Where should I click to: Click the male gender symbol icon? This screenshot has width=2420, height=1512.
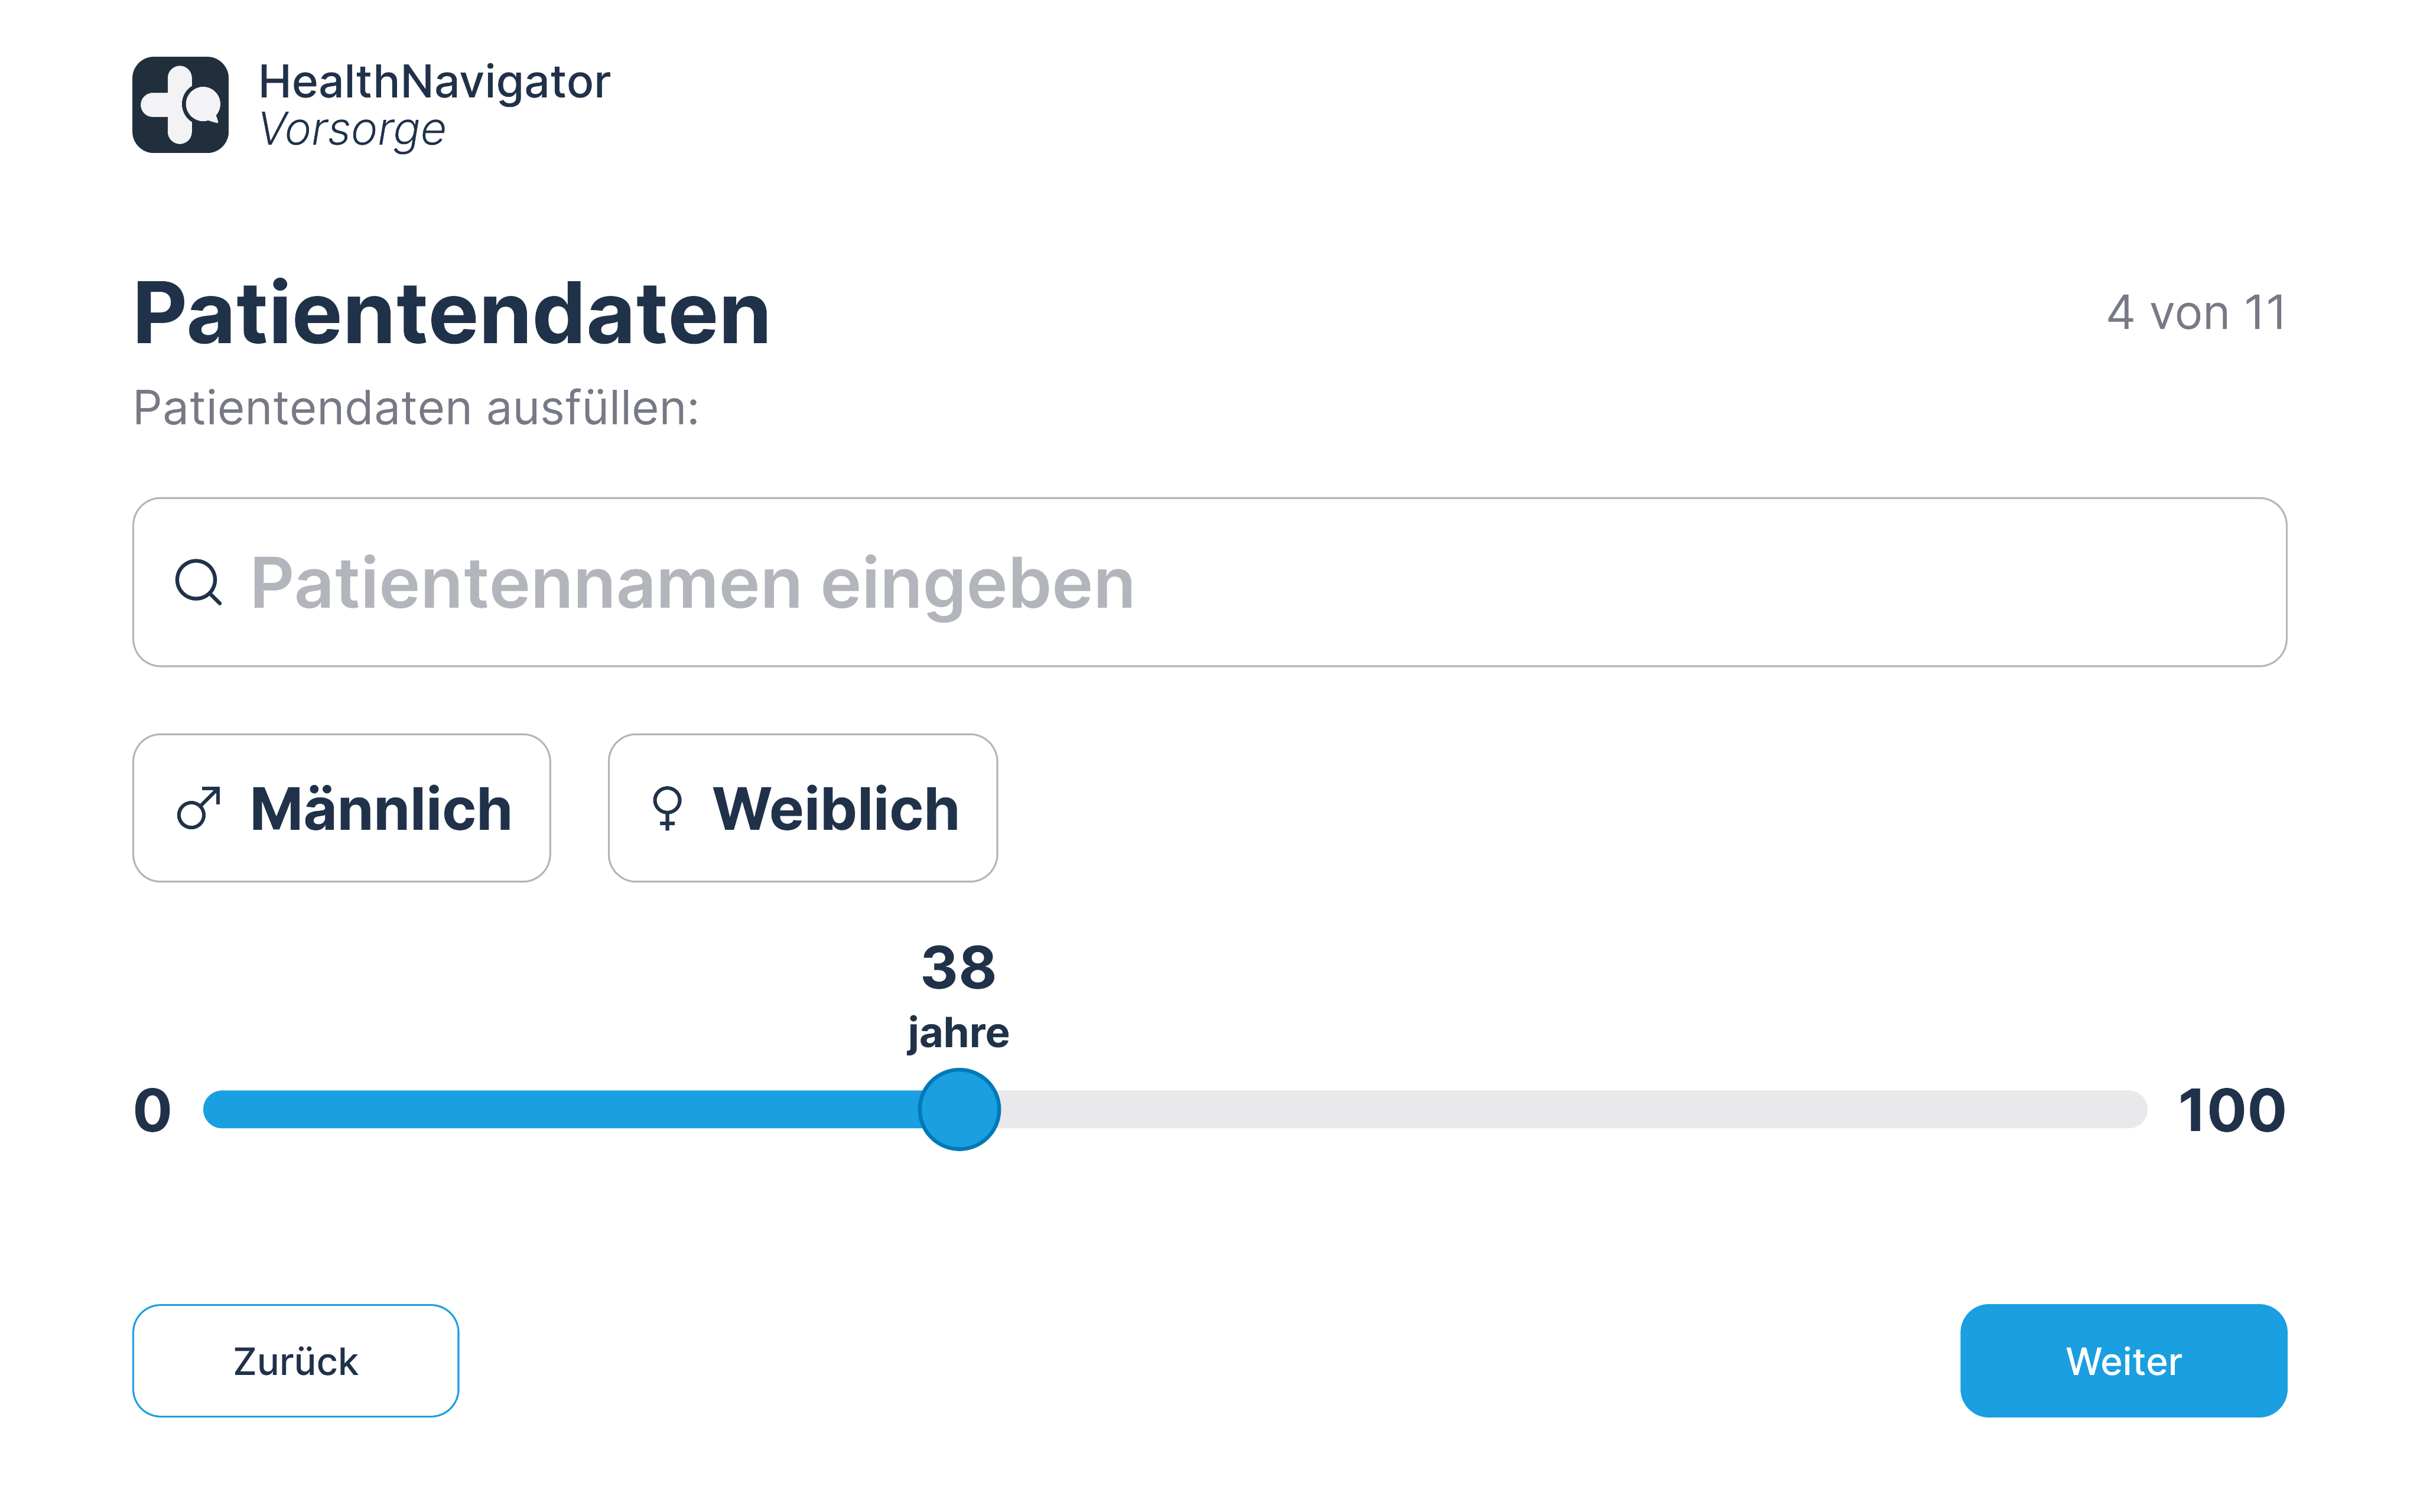[198, 808]
